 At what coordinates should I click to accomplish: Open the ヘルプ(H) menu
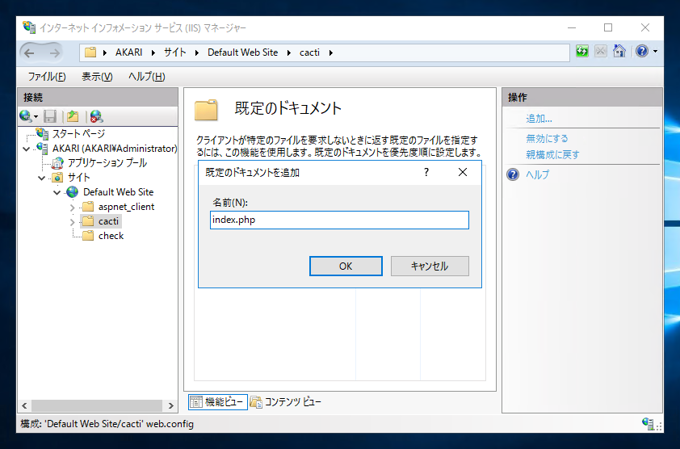tap(146, 77)
